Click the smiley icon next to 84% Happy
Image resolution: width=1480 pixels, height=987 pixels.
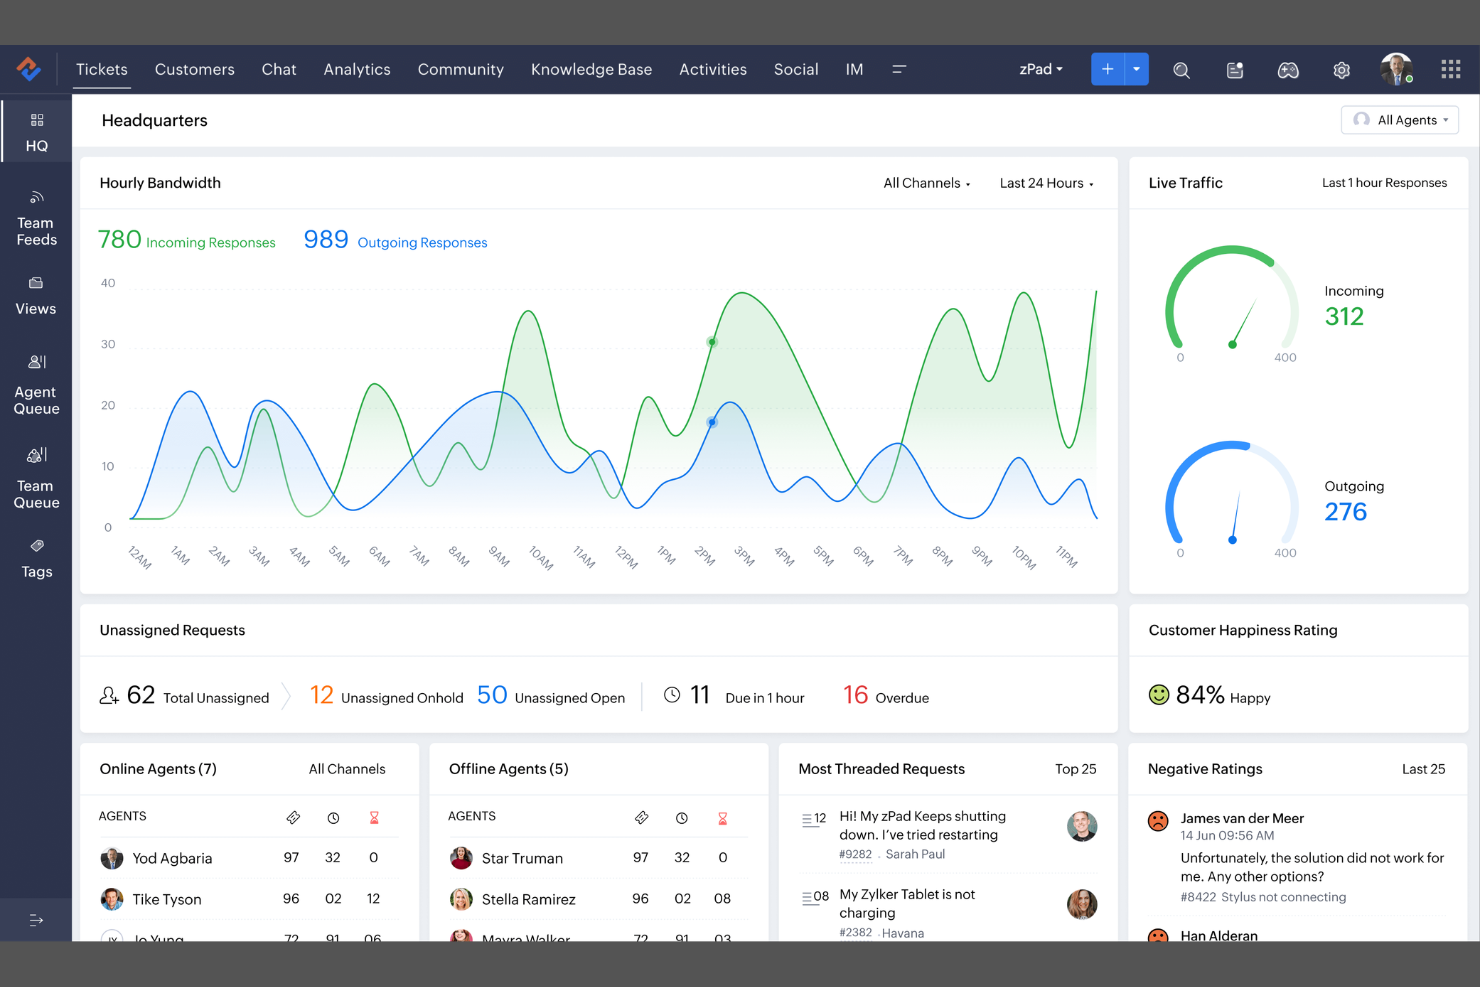pos(1158,695)
